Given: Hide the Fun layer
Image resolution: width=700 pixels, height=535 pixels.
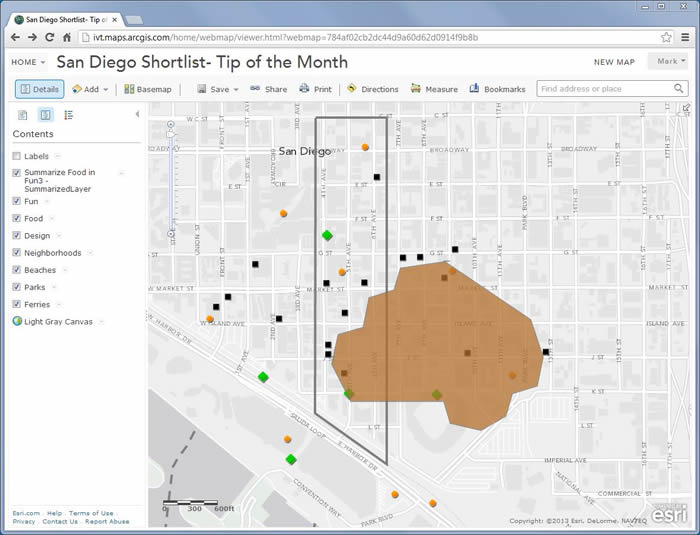Looking at the screenshot, I should [x=17, y=201].
